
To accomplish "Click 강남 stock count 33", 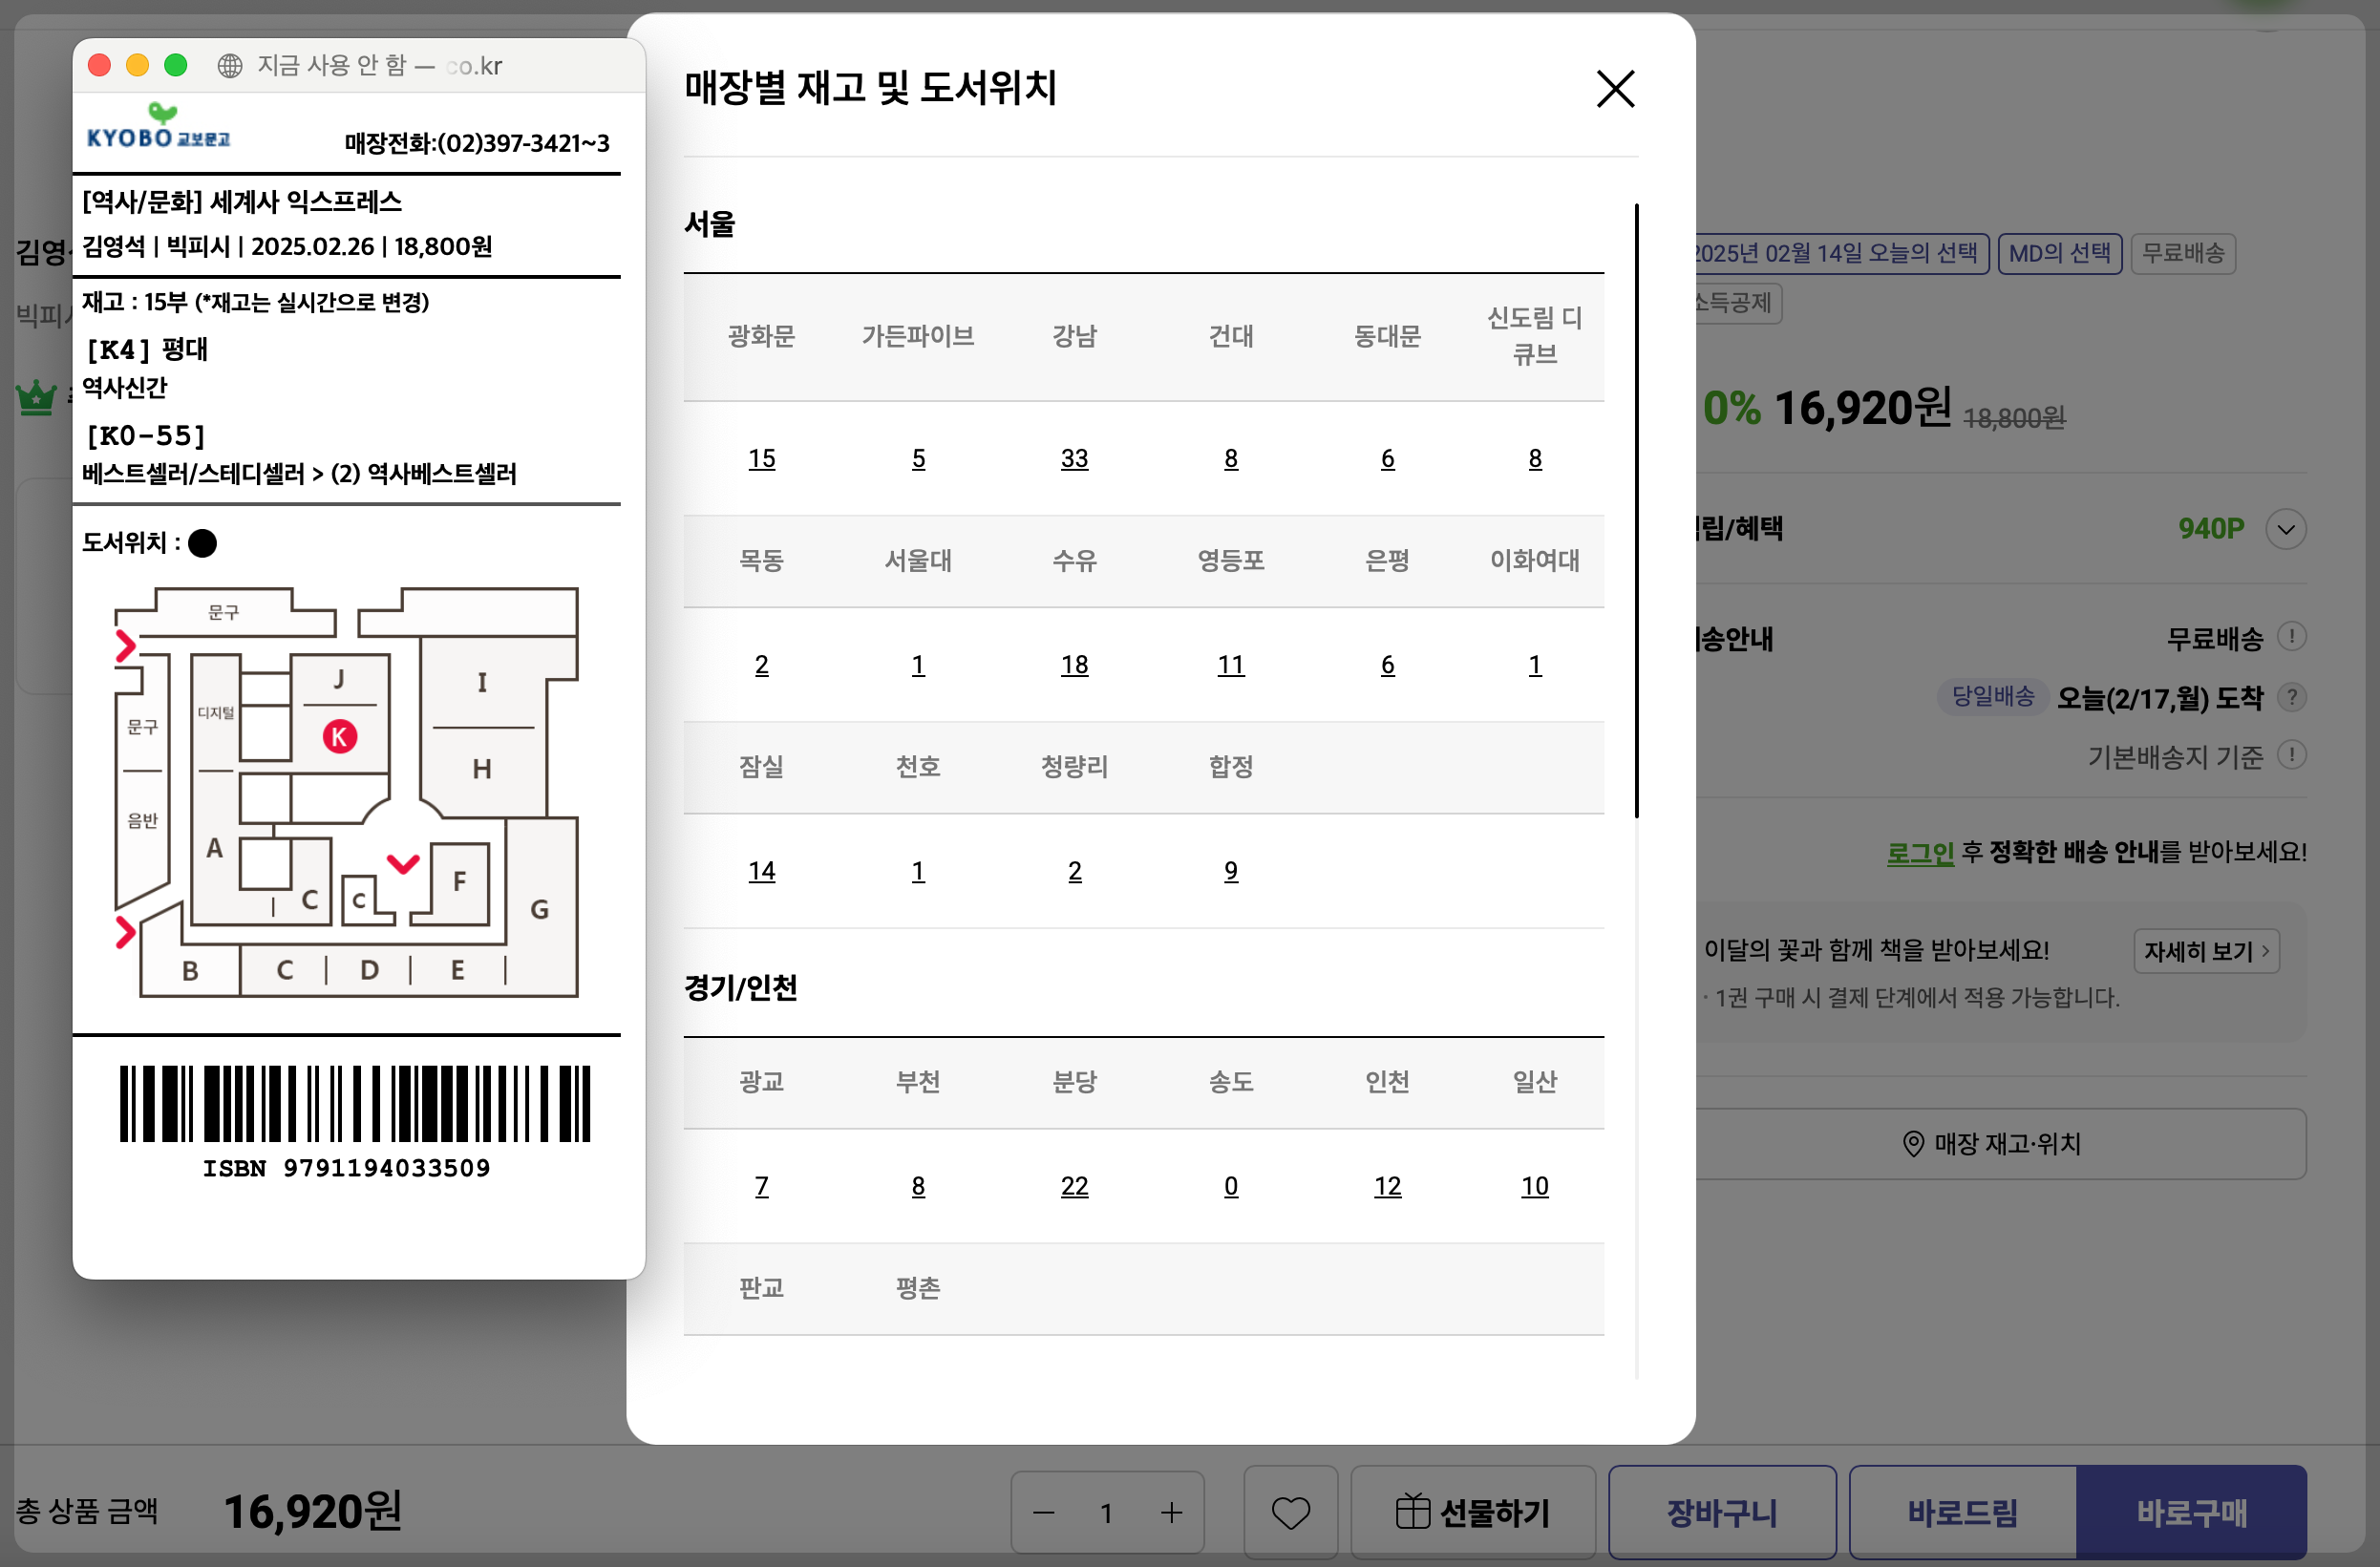I will point(1074,459).
